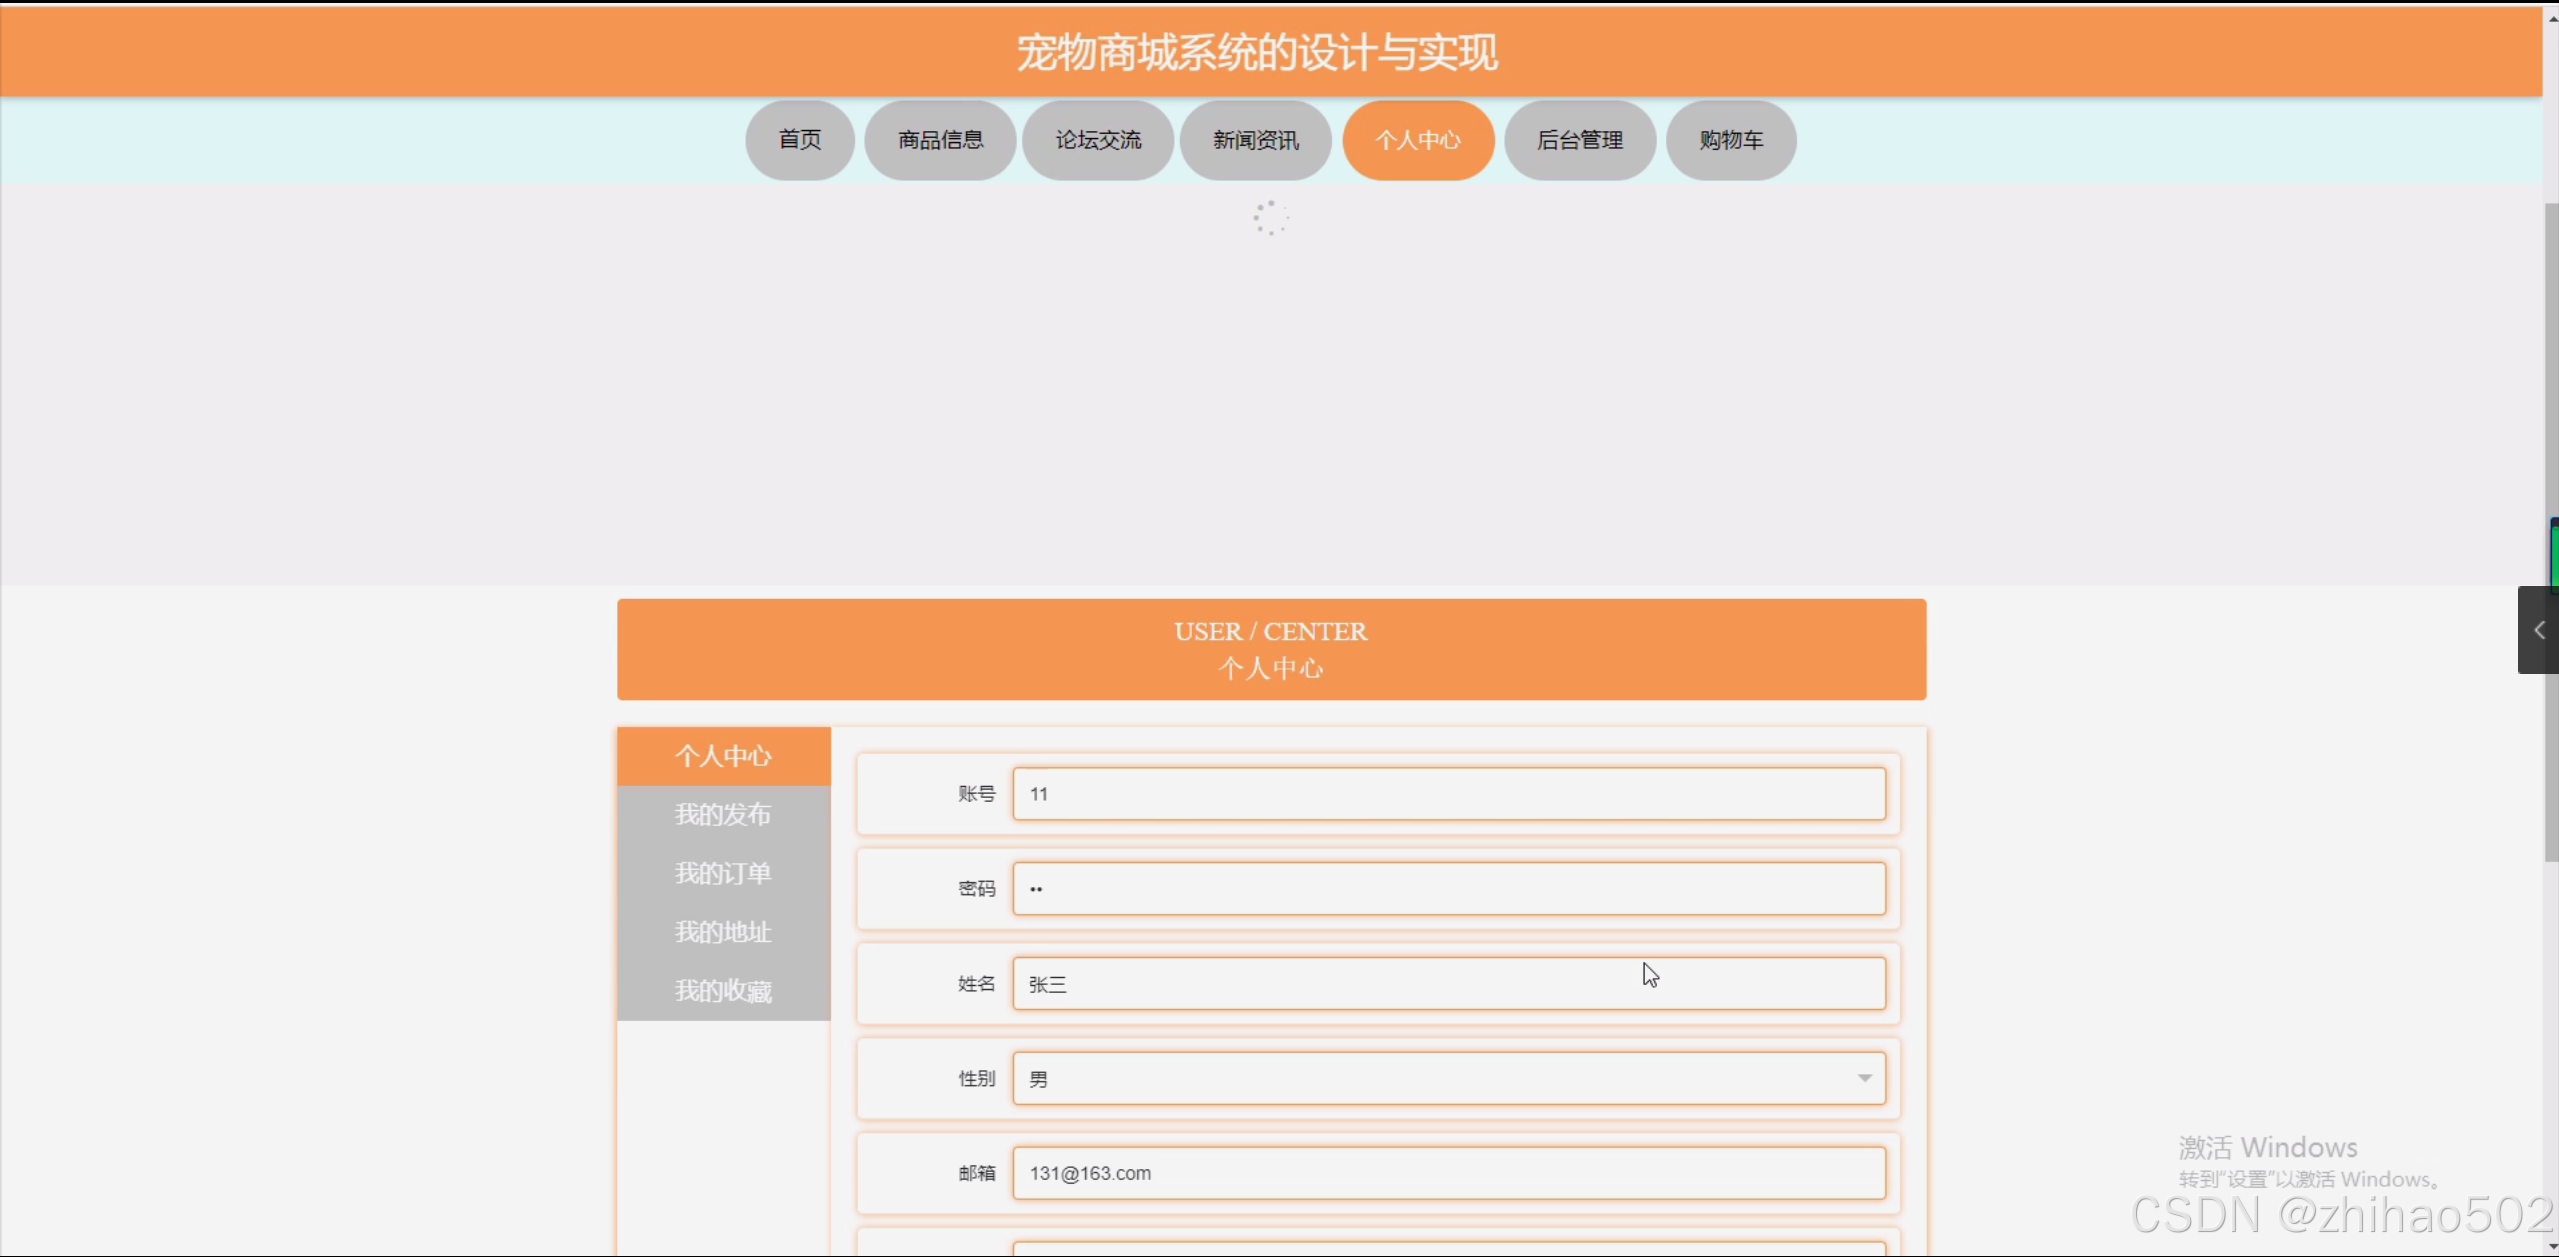Open the 购物车 shopping cart

pos(1730,140)
